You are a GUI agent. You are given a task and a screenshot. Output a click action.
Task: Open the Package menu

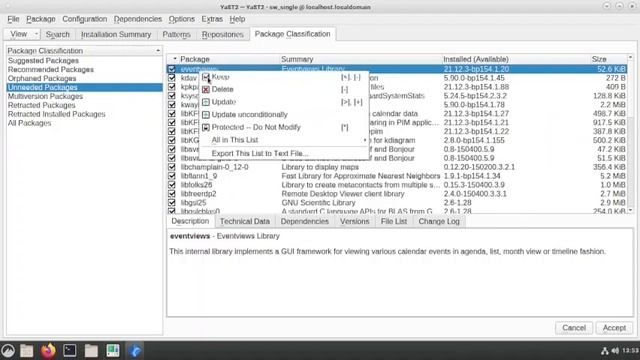click(x=40, y=19)
